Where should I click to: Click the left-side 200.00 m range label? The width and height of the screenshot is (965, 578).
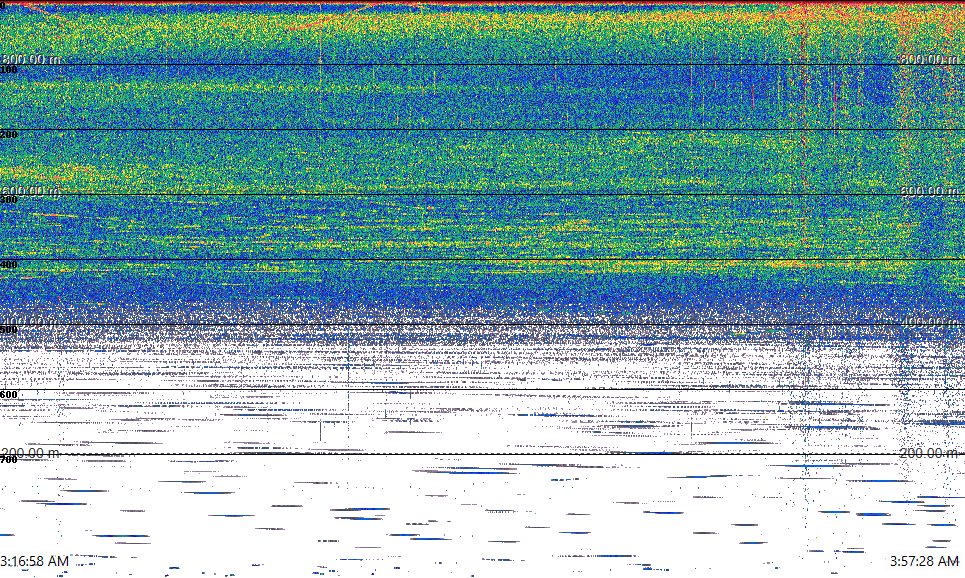tap(31, 453)
